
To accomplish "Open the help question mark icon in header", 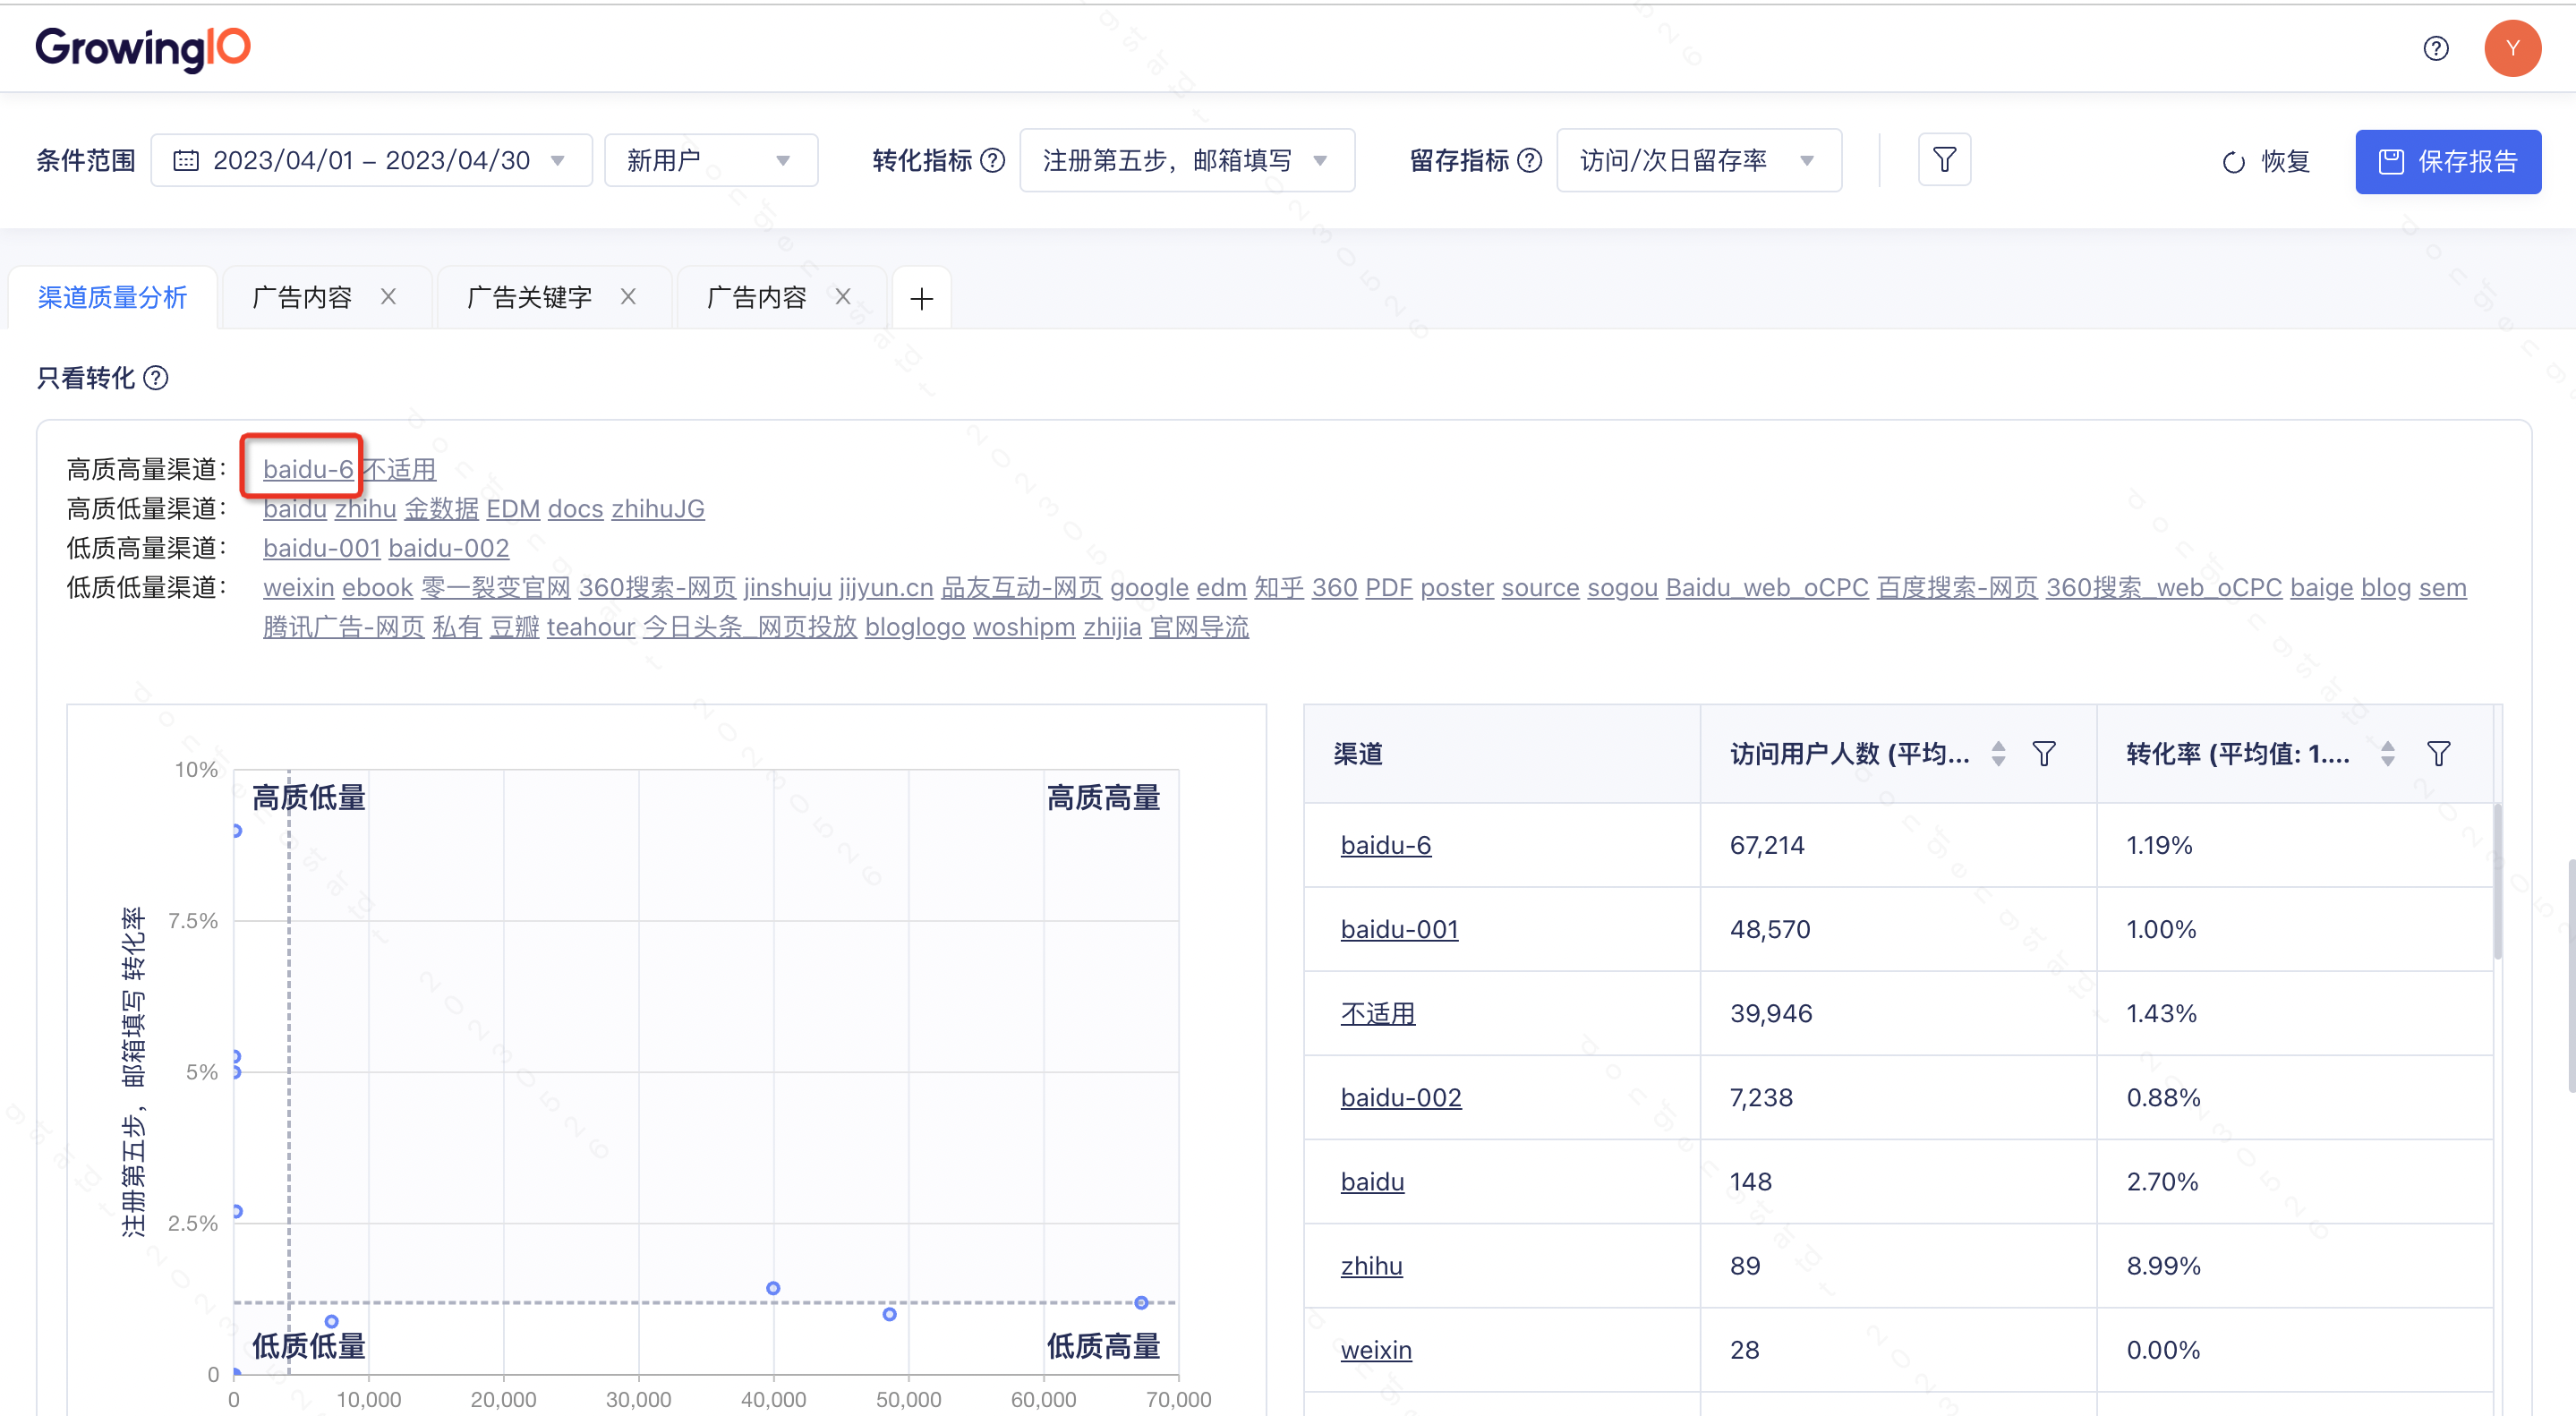I will 2436,48.
